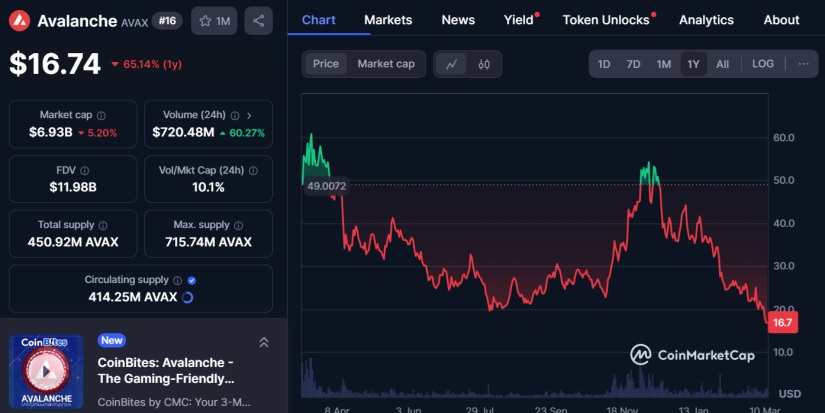The width and height of the screenshot is (825, 413).
Task: Click the share icon next to Avalanche
Action: [x=259, y=21]
